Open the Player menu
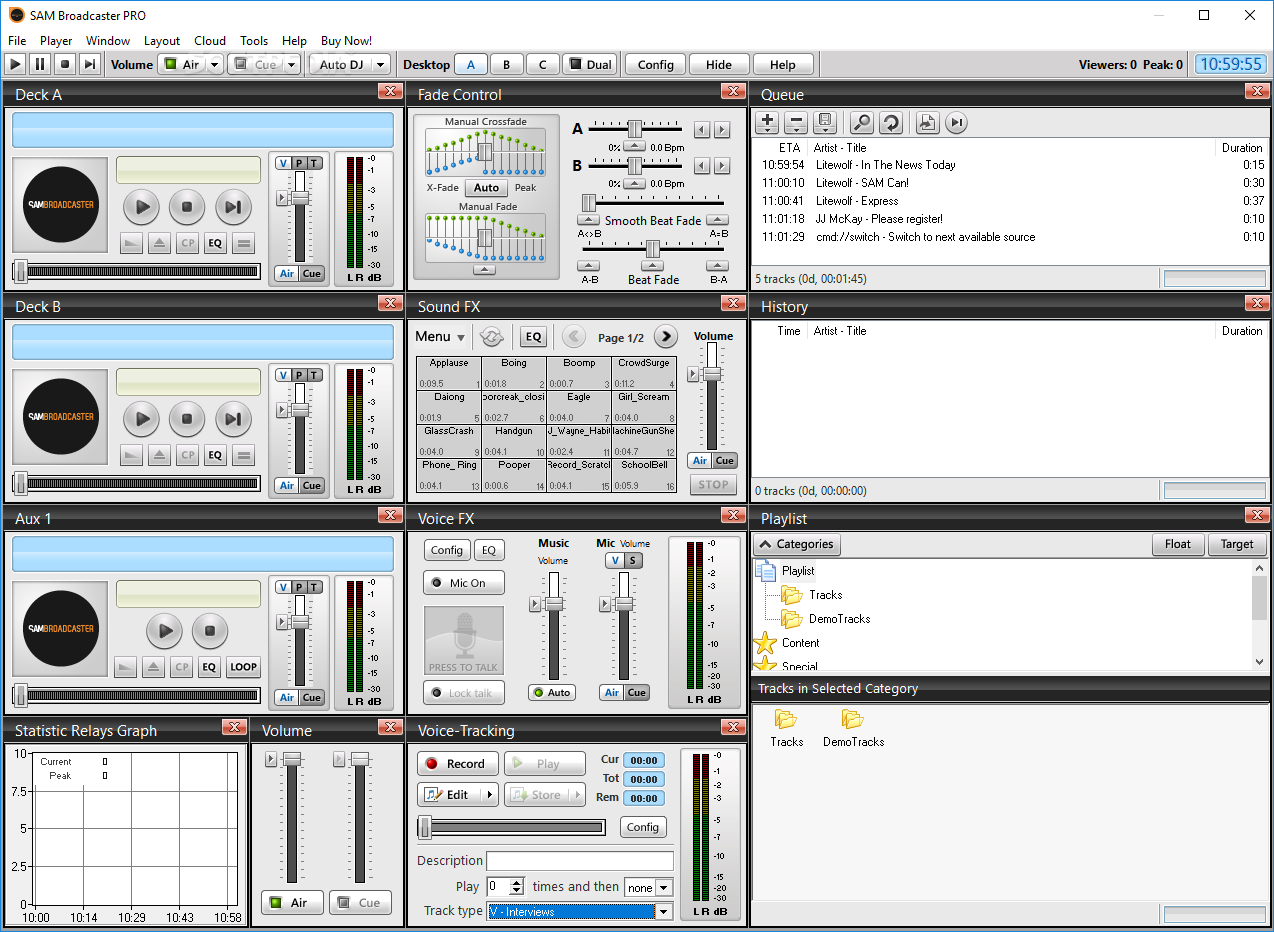The image size is (1274, 932). 56,41
